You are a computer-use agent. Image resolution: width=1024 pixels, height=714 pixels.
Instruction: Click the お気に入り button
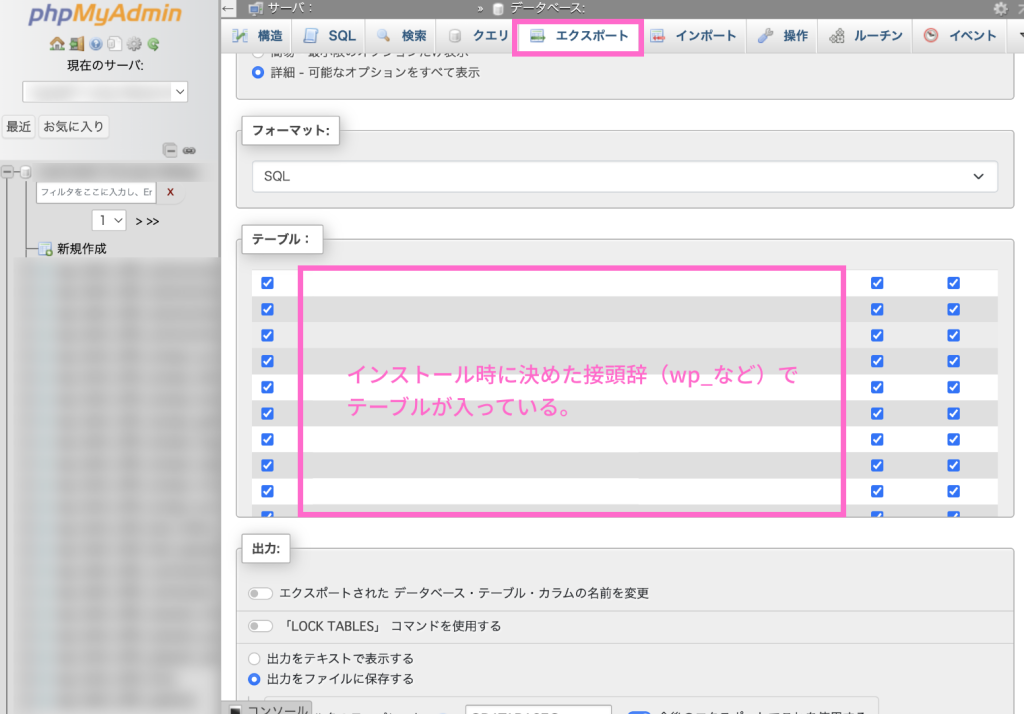click(x=74, y=127)
